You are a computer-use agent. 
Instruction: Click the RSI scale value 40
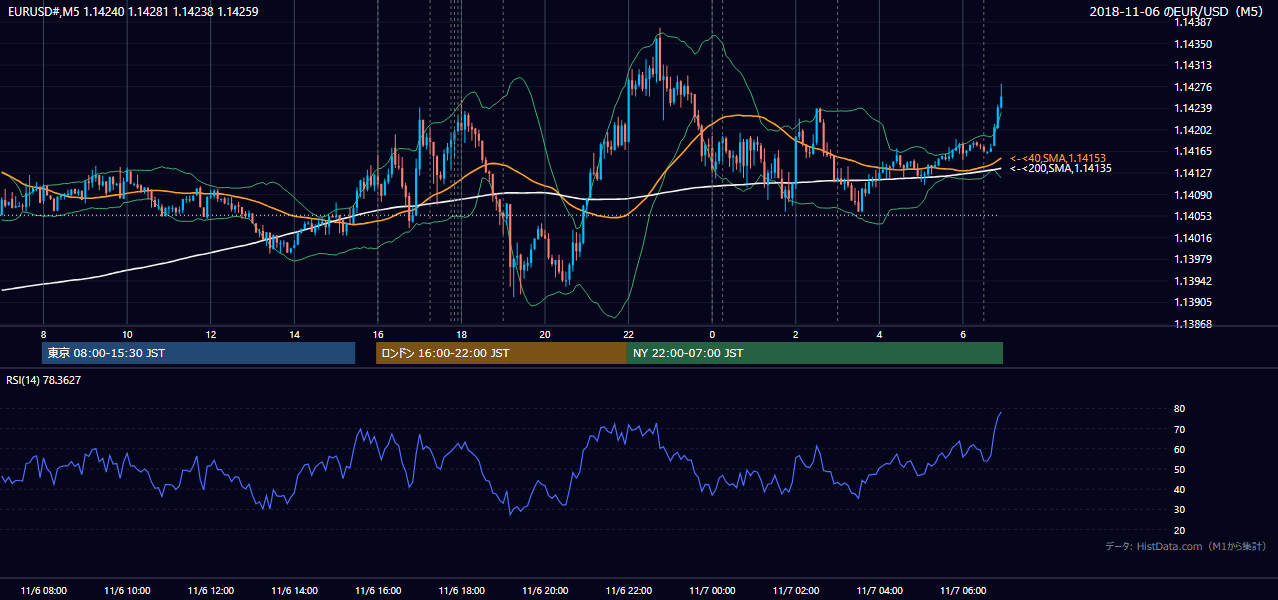[x=1179, y=489]
